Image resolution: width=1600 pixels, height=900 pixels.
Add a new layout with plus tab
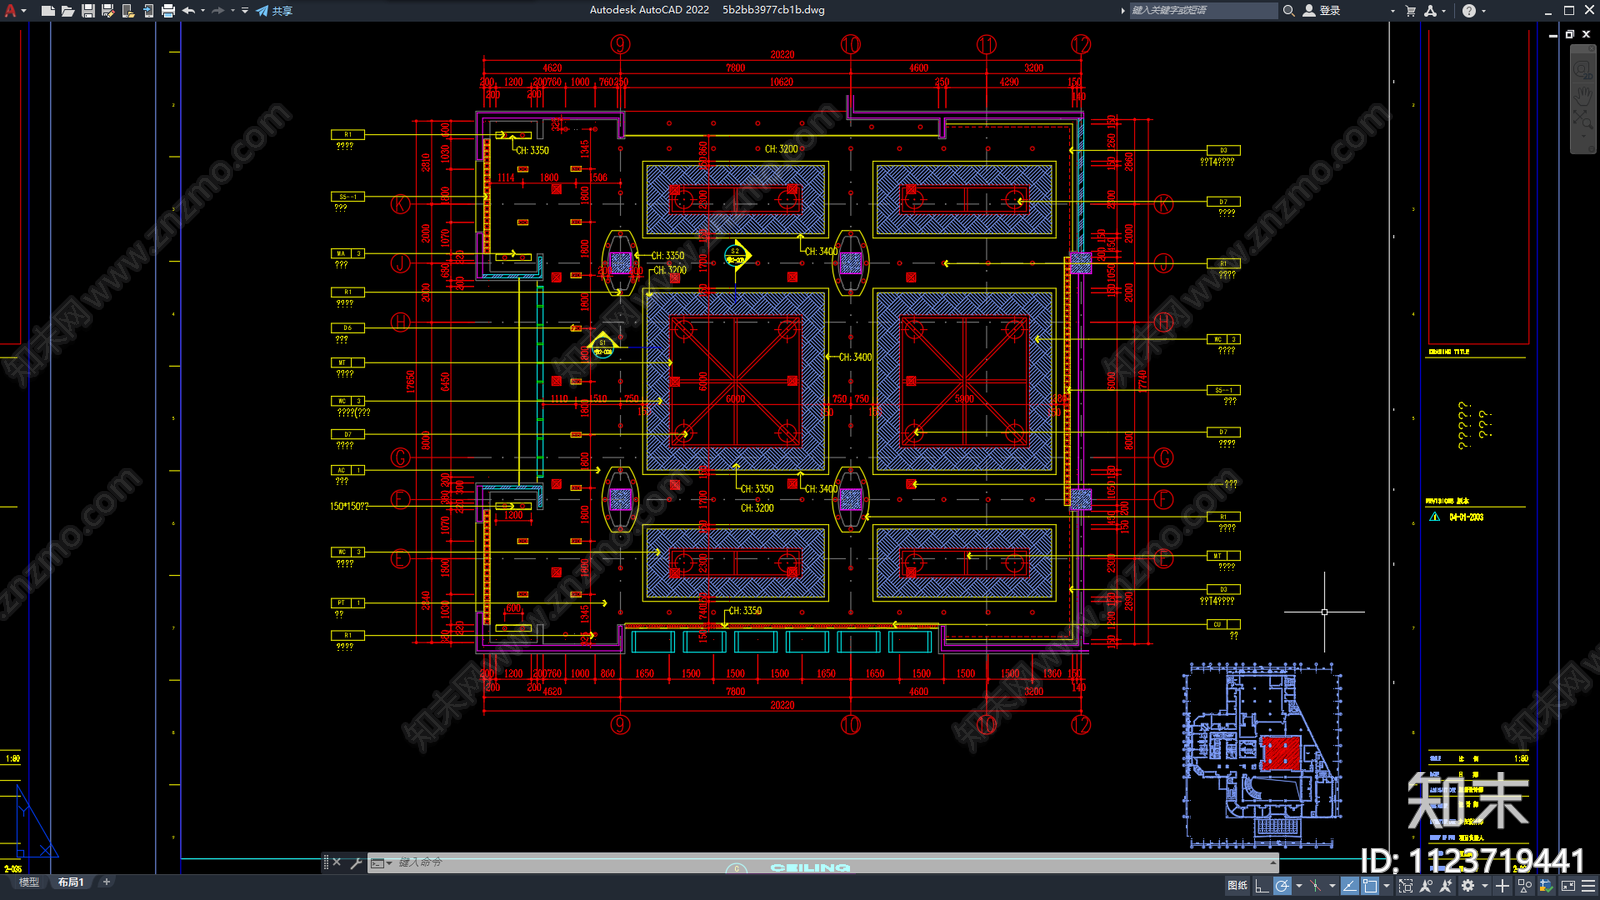point(106,882)
